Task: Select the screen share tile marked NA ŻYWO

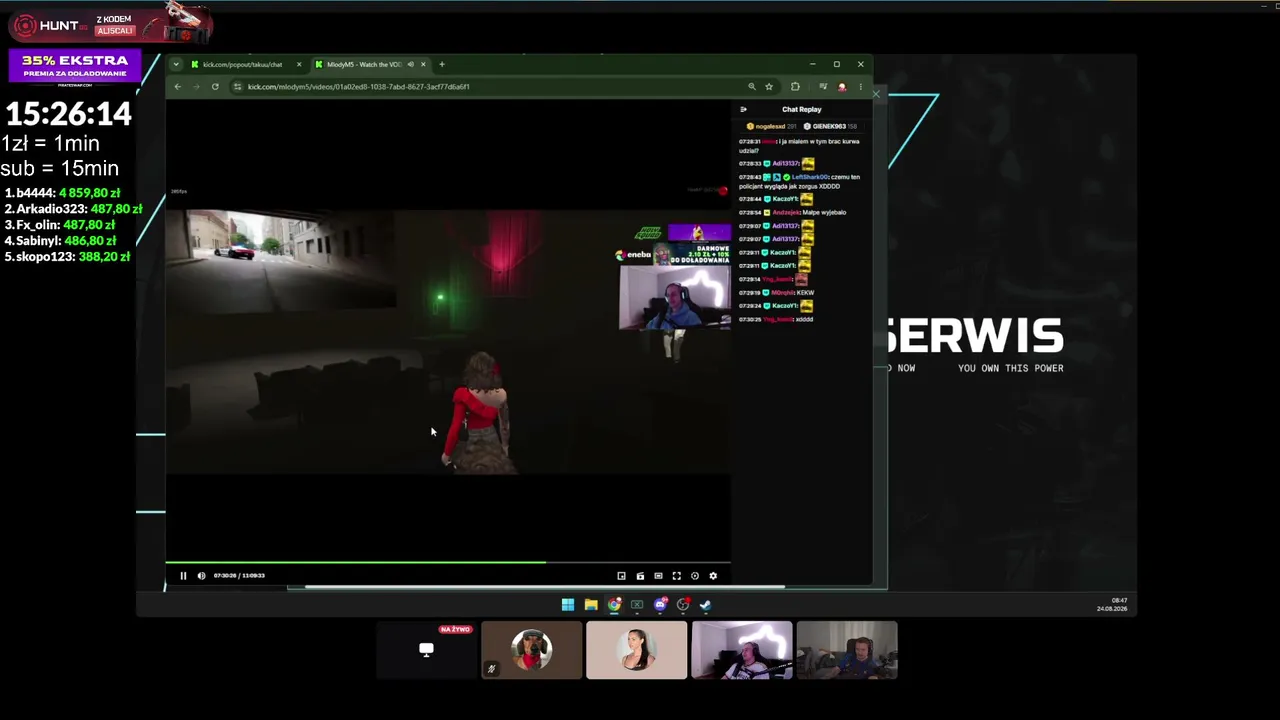Action: [426, 650]
